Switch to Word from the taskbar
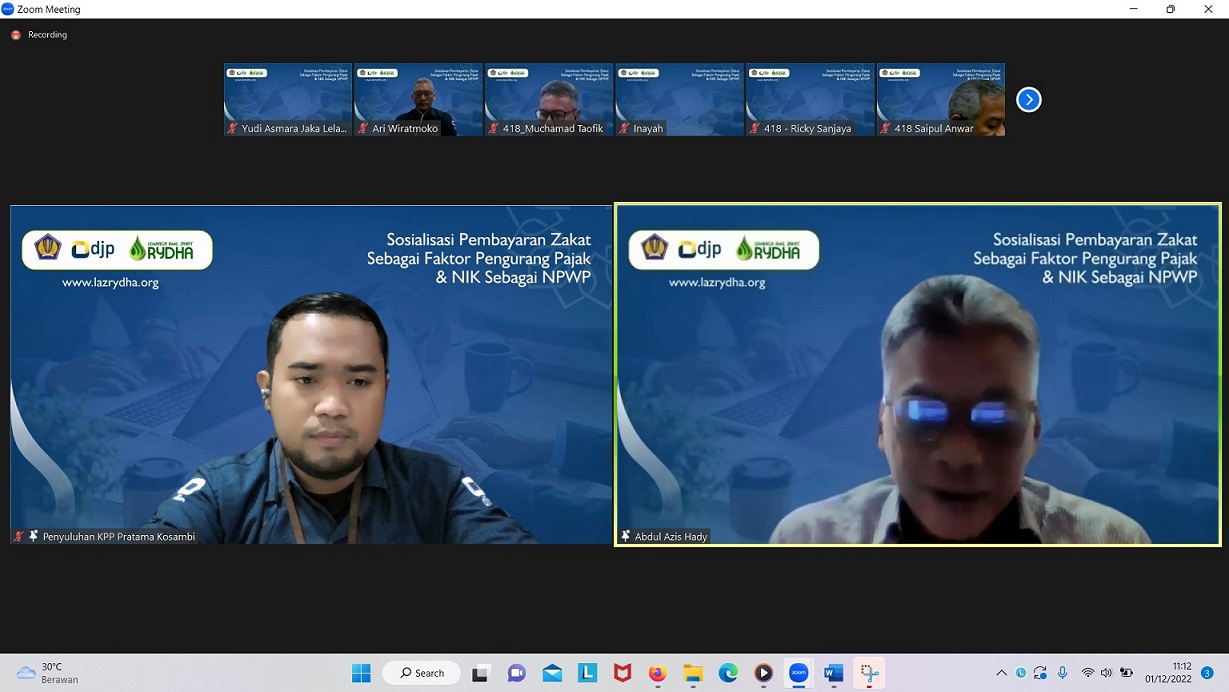Image resolution: width=1229 pixels, height=692 pixels. [833, 673]
